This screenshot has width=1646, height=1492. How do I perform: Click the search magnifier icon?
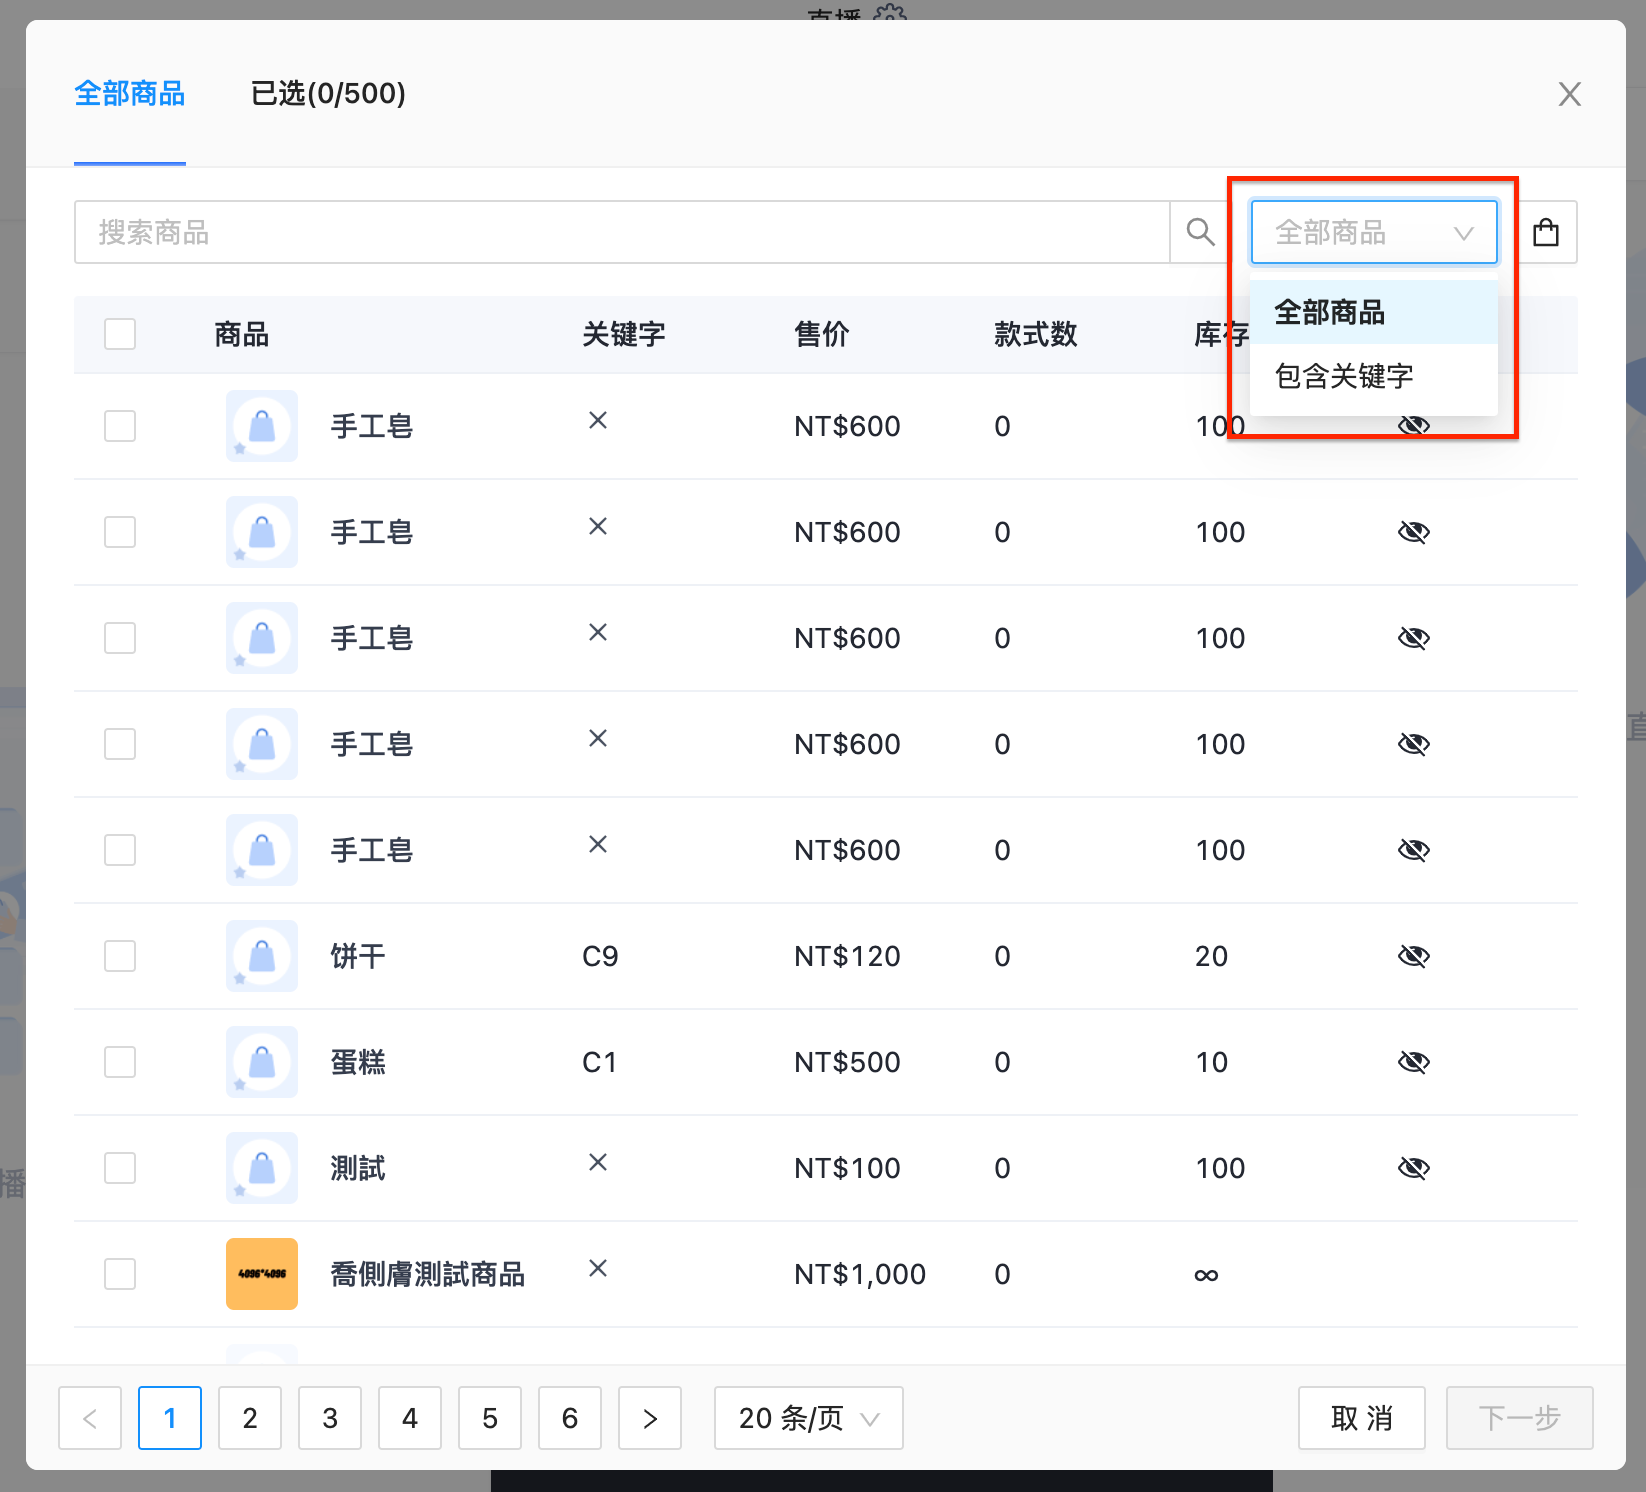tap(1200, 232)
